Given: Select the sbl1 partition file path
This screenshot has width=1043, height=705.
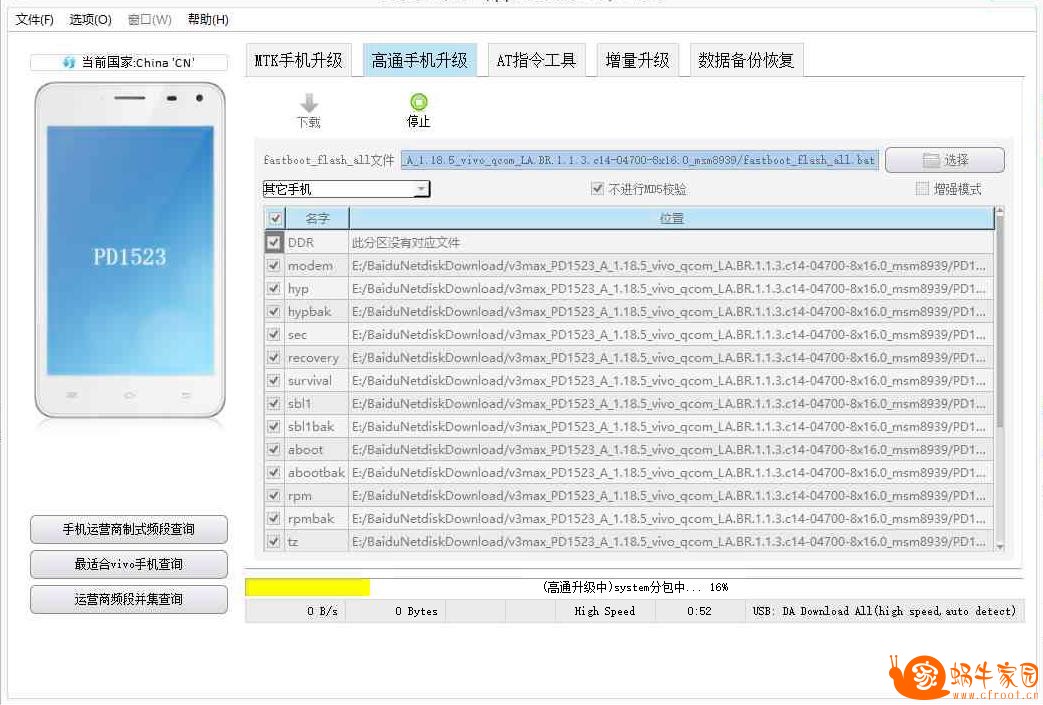Looking at the screenshot, I should point(669,404).
